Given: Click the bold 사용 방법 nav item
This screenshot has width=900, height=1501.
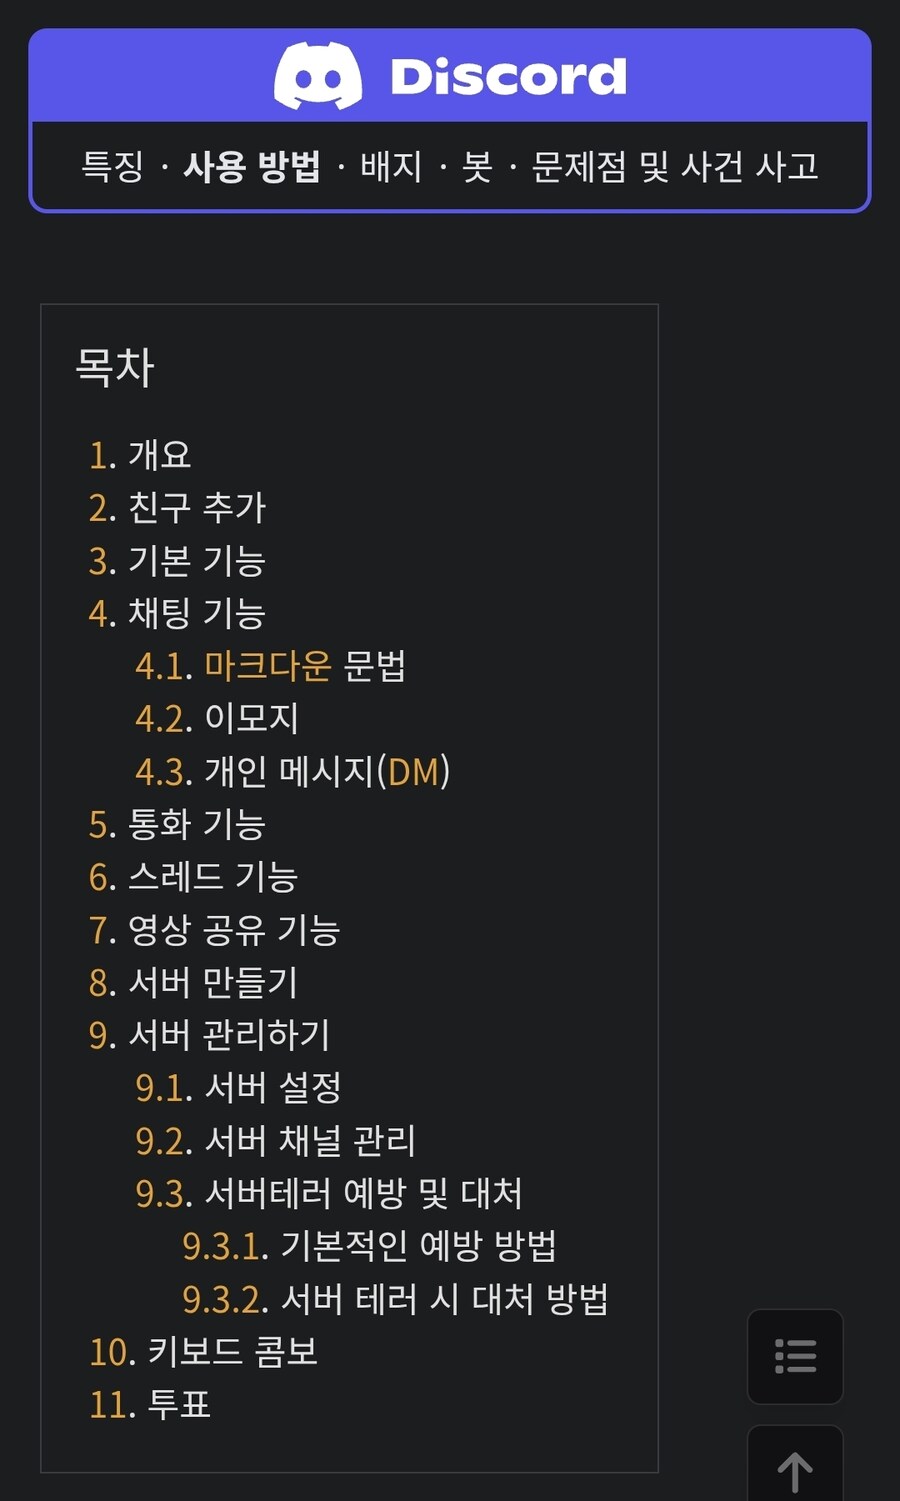Looking at the screenshot, I should pos(253,168).
